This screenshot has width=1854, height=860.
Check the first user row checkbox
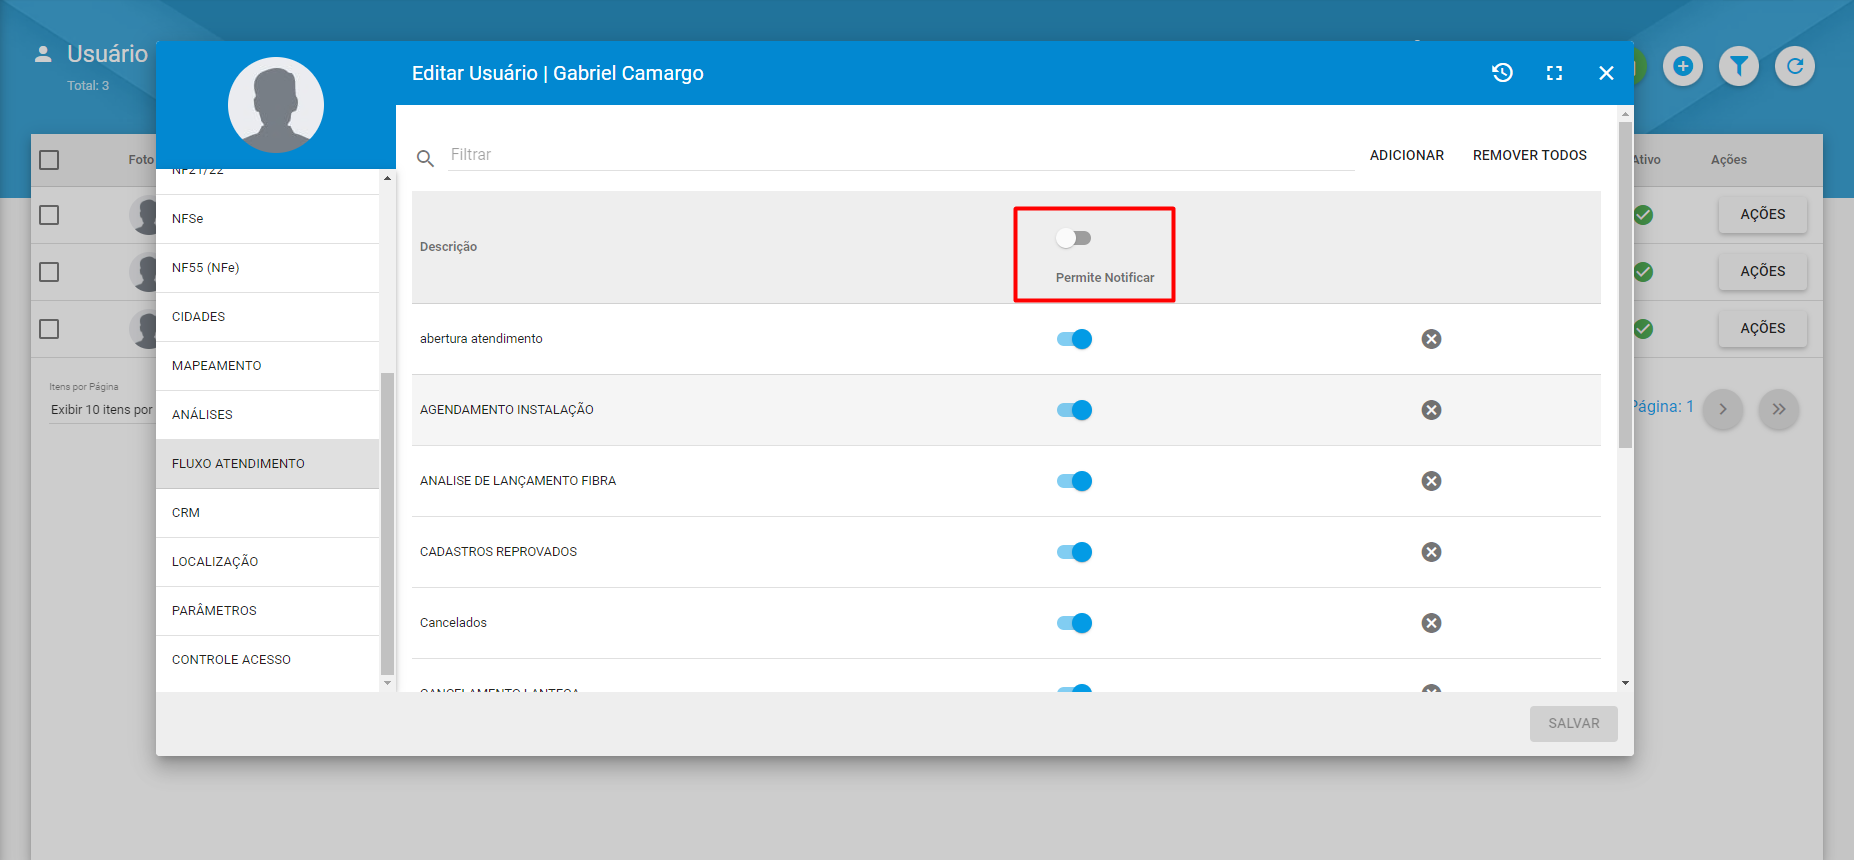point(49,215)
